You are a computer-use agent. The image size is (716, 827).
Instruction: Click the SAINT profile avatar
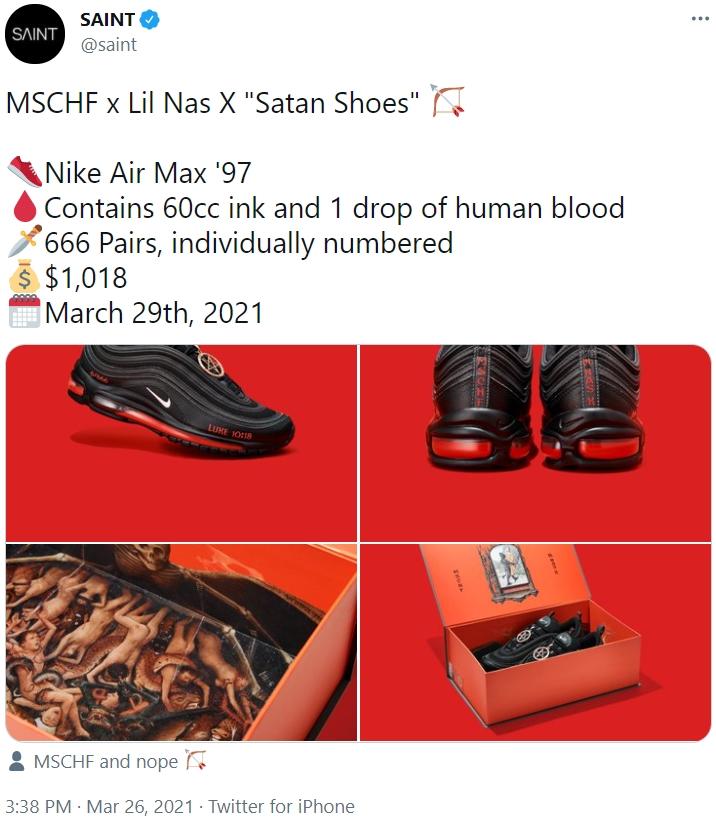tap(35, 34)
